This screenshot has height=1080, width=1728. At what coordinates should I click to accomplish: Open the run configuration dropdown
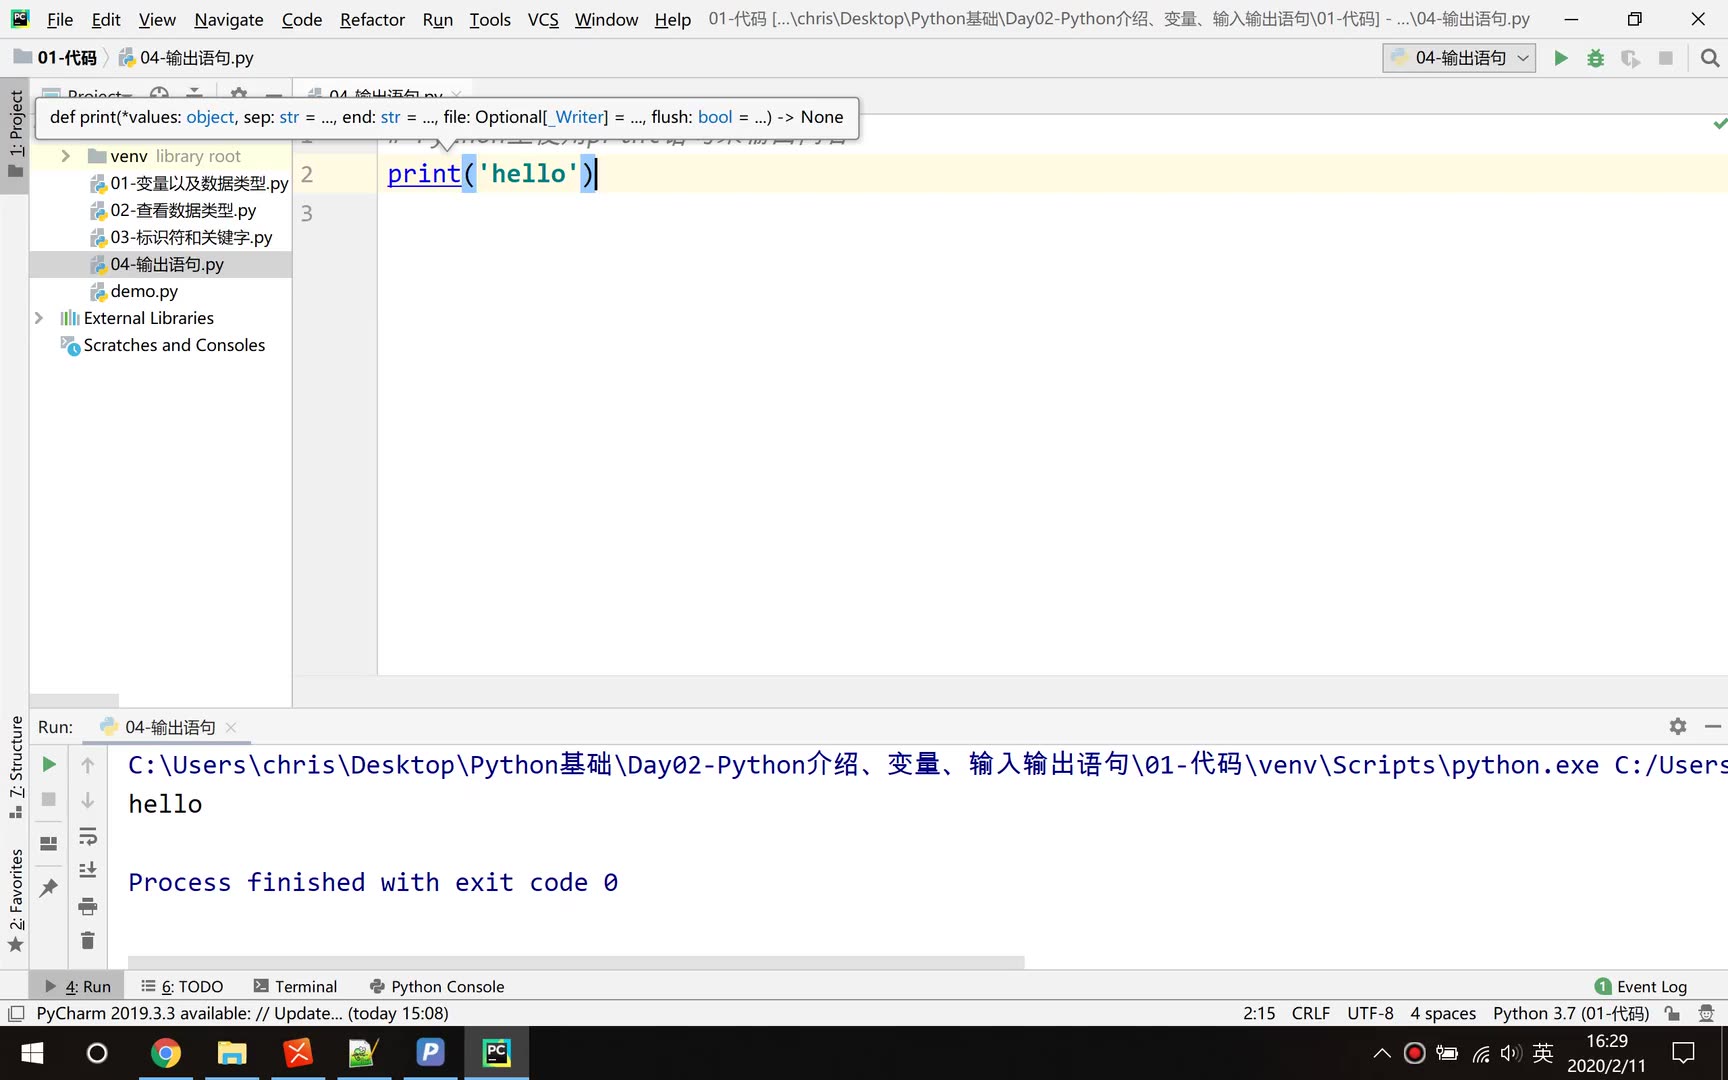1459,58
